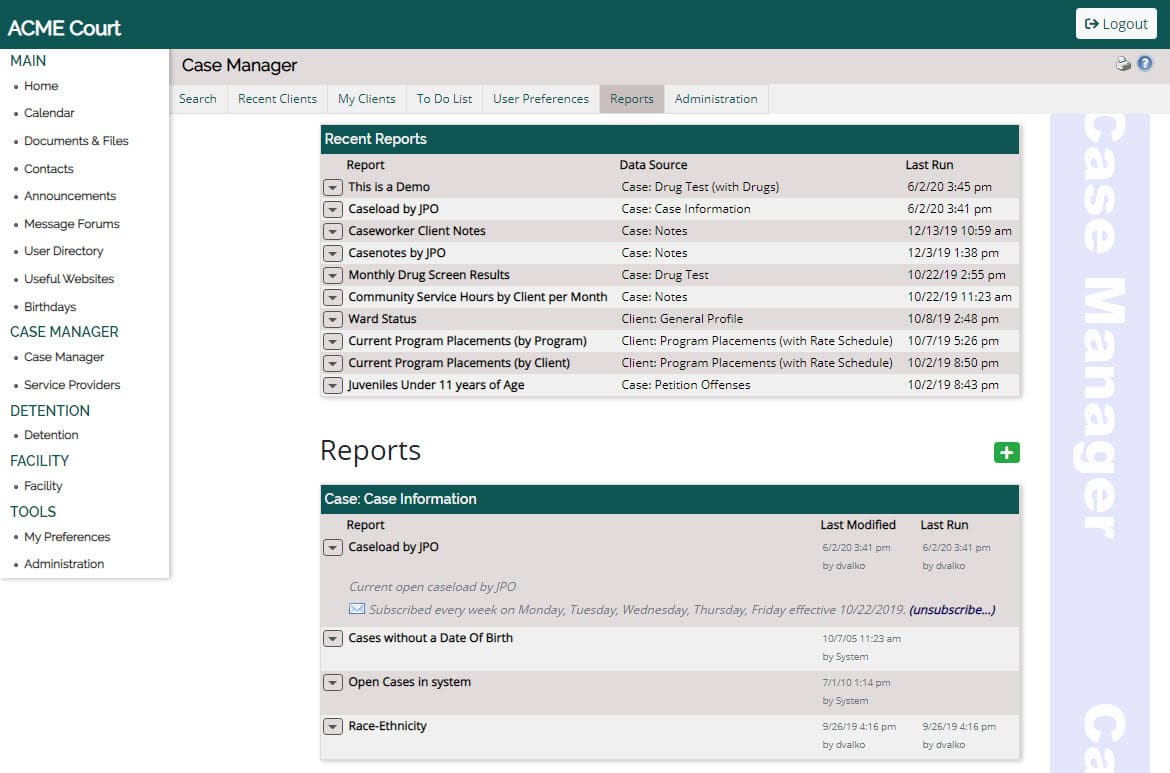Viewport: 1170px width, 773px height.
Task: Go to Home in the sidebar
Action: point(41,86)
